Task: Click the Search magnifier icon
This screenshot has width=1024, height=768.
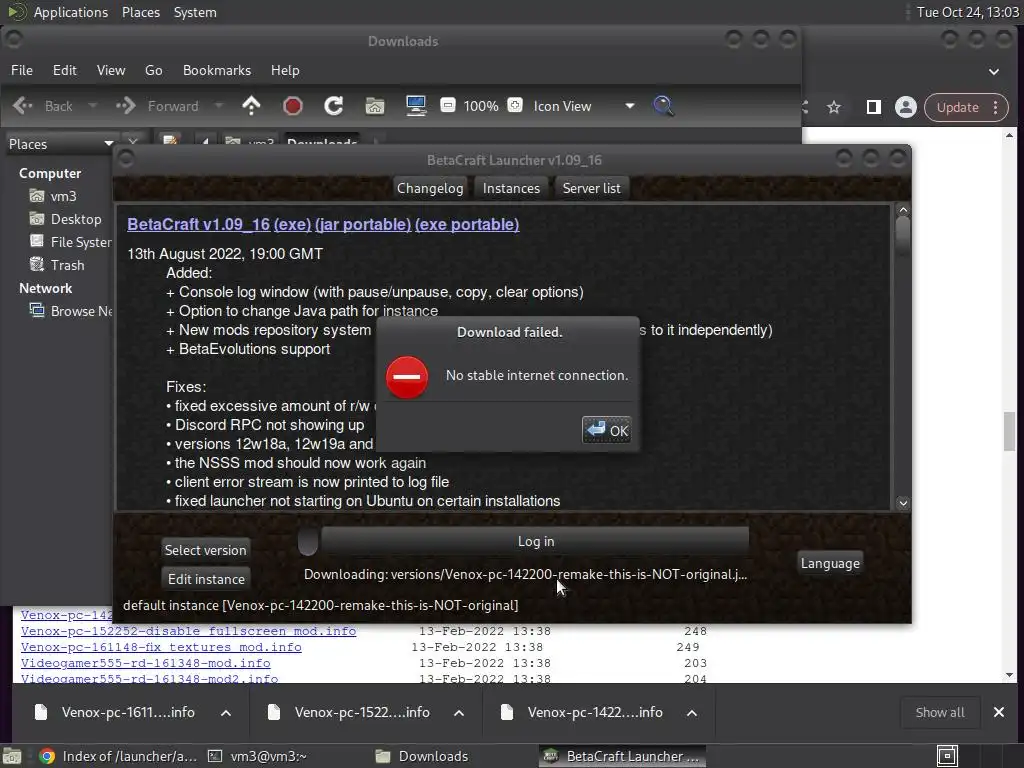Action: pyautogui.click(x=663, y=106)
